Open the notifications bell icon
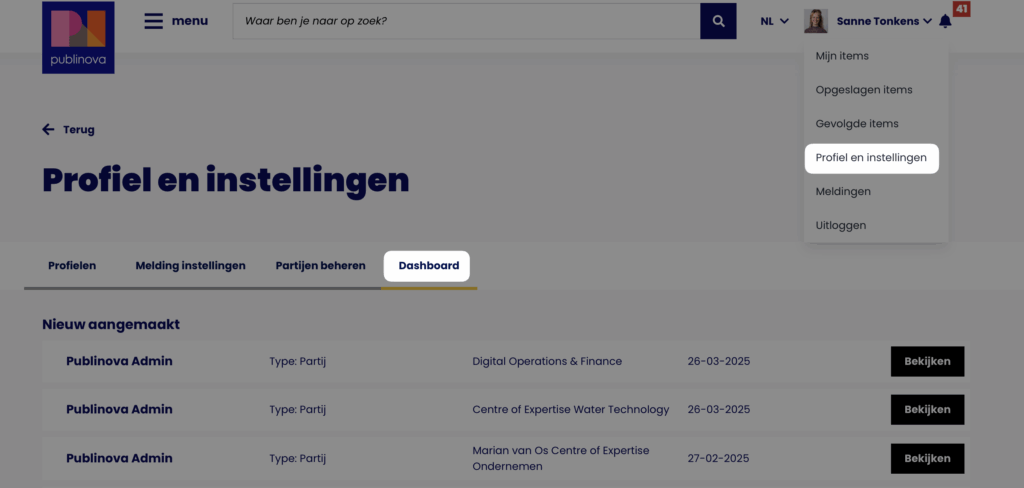Image resolution: width=1024 pixels, height=488 pixels. coord(945,22)
